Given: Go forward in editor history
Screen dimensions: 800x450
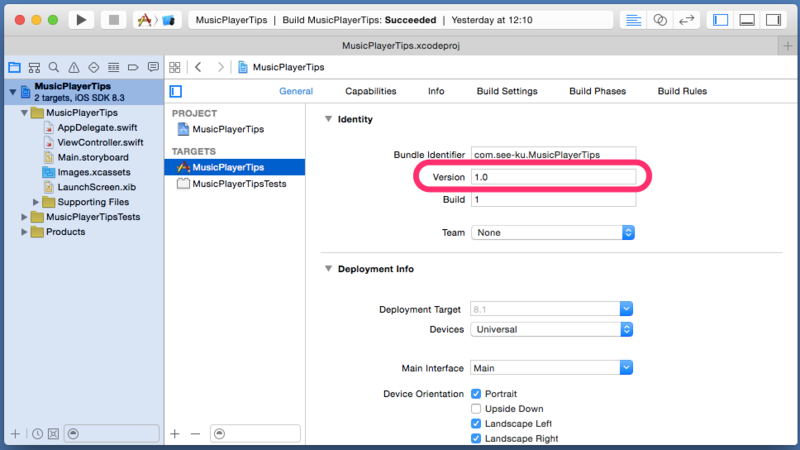Looking at the screenshot, I should [x=220, y=67].
